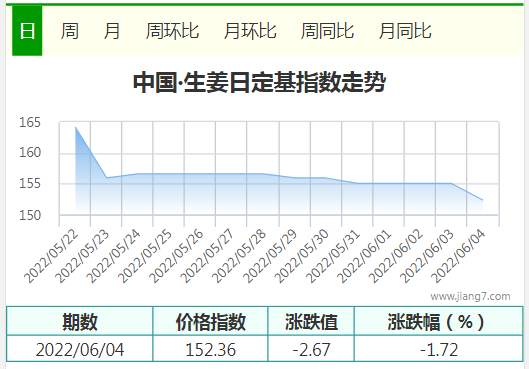Click the 期数 column header
Image resolution: width=529 pixels, height=369 pixels.
coord(80,321)
